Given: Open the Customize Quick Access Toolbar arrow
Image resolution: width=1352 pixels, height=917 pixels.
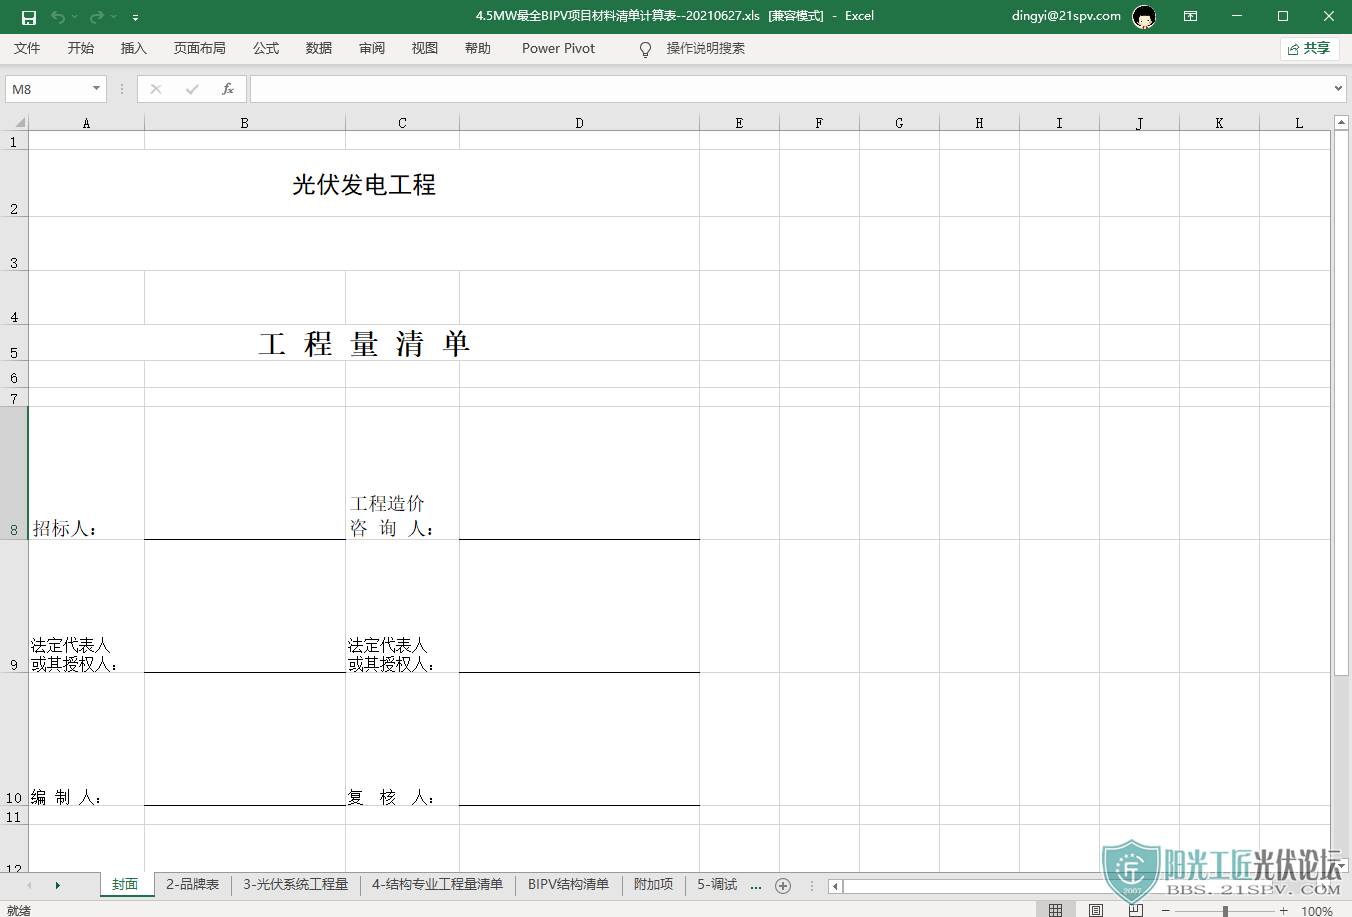Looking at the screenshot, I should [x=135, y=17].
